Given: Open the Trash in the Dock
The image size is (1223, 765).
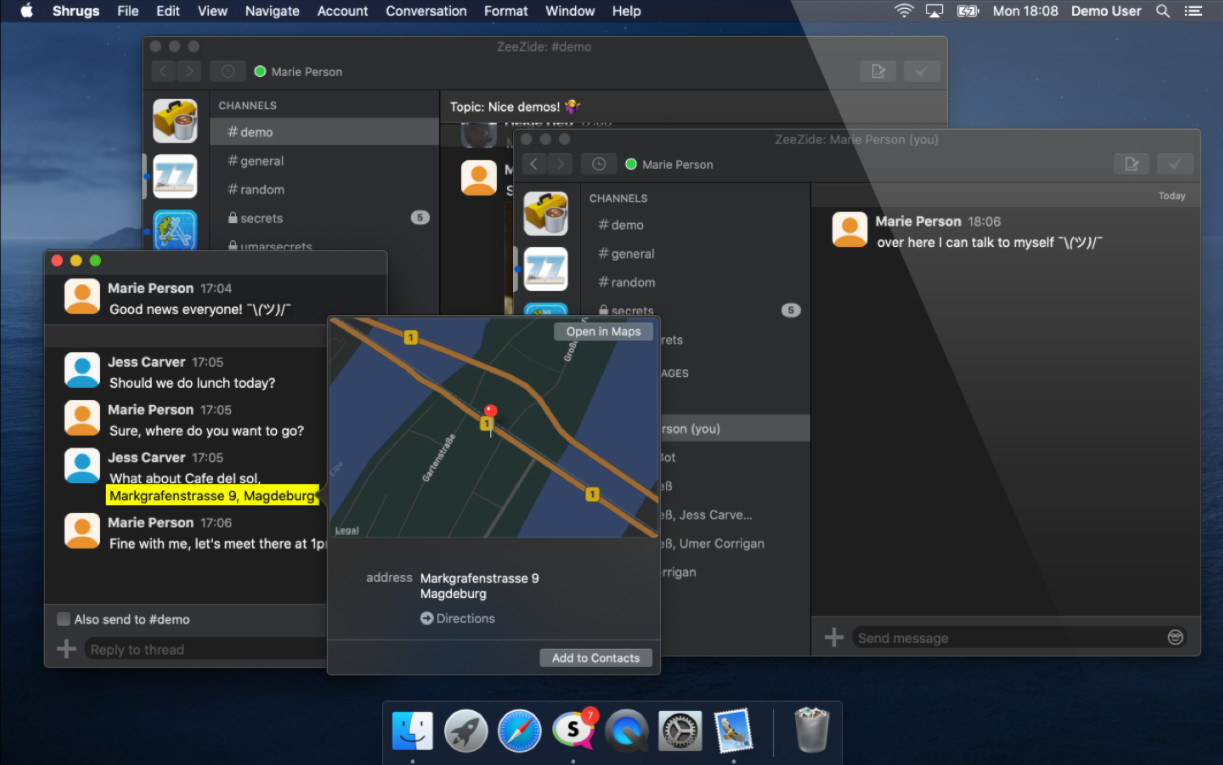Looking at the screenshot, I should tap(812, 731).
